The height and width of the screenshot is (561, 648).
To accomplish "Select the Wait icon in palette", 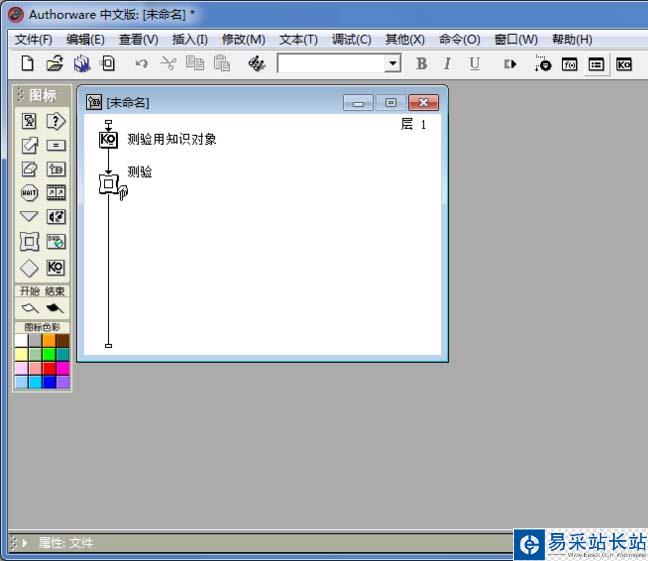I will pos(29,193).
